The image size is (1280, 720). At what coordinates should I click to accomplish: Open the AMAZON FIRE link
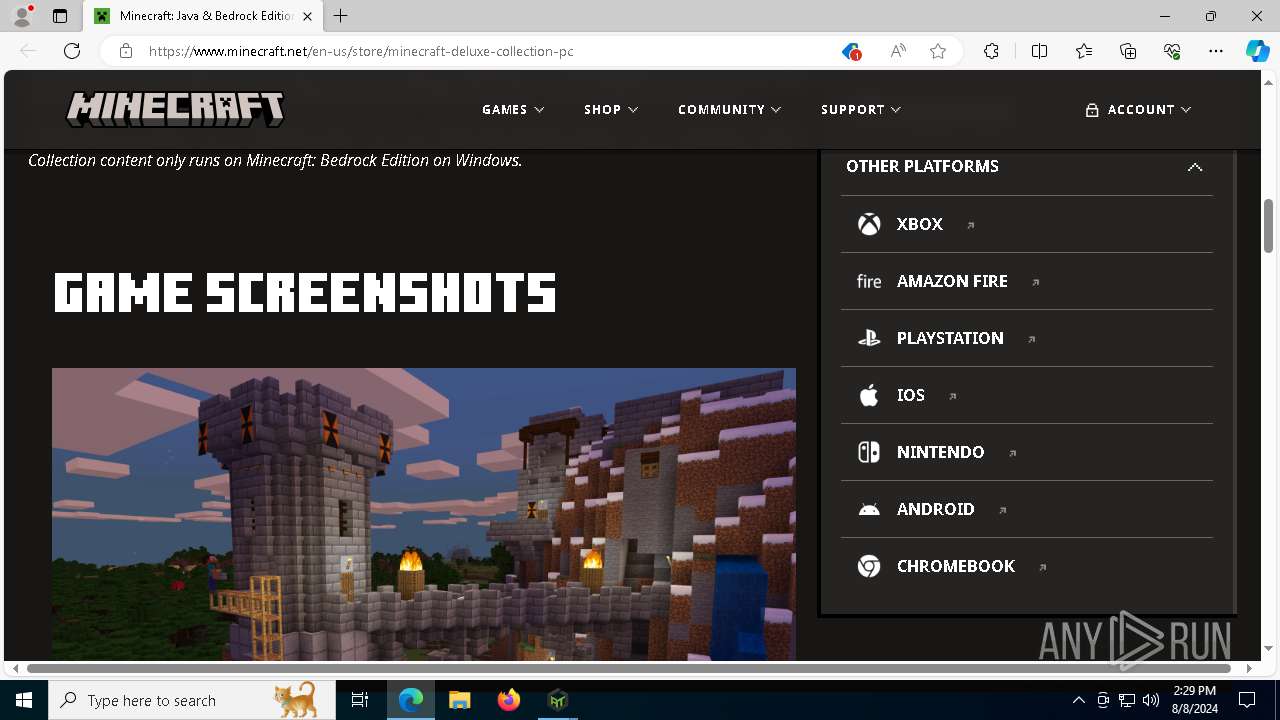[x=952, y=281]
